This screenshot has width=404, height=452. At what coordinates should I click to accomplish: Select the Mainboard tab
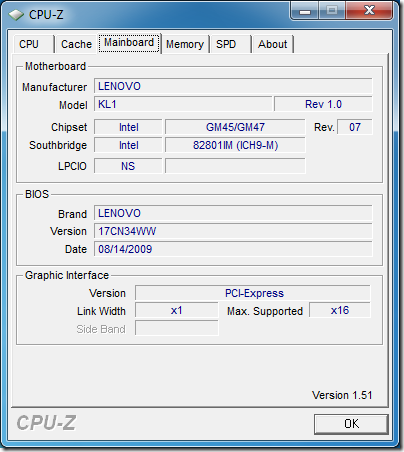point(129,43)
